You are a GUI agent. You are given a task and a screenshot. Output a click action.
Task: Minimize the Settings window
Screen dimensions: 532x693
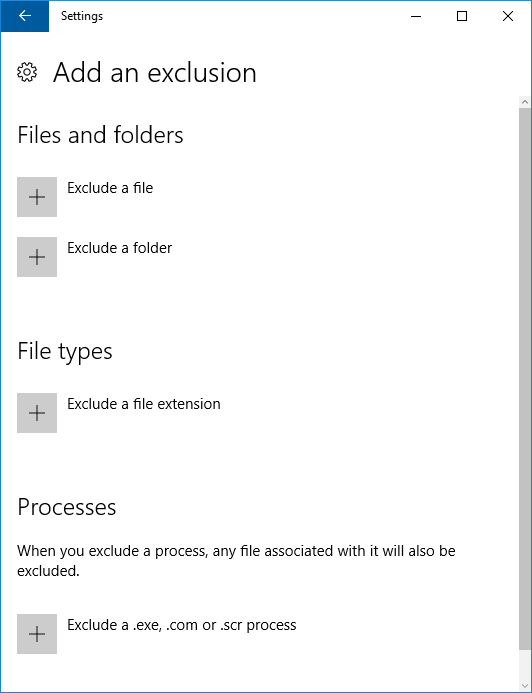point(416,16)
